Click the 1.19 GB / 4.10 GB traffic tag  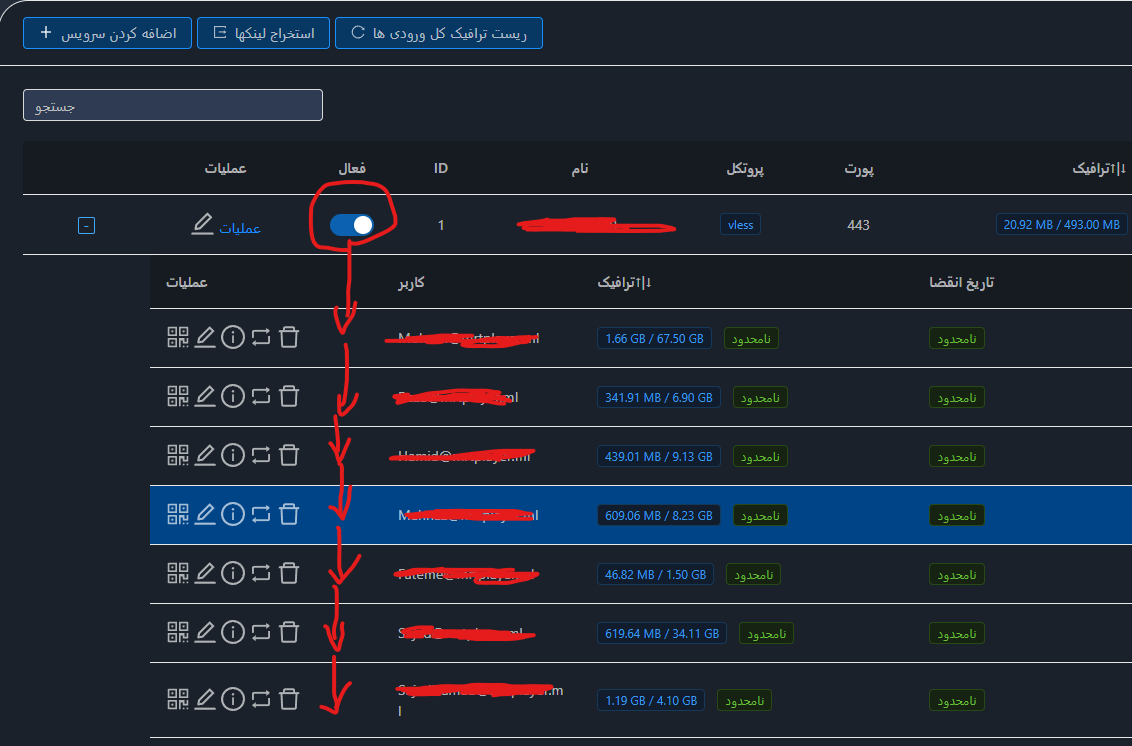(650, 701)
